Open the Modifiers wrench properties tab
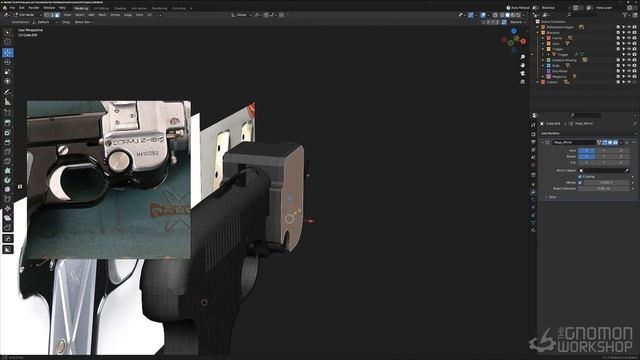The height and width of the screenshot is (360, 640). (x=533, y=192)
